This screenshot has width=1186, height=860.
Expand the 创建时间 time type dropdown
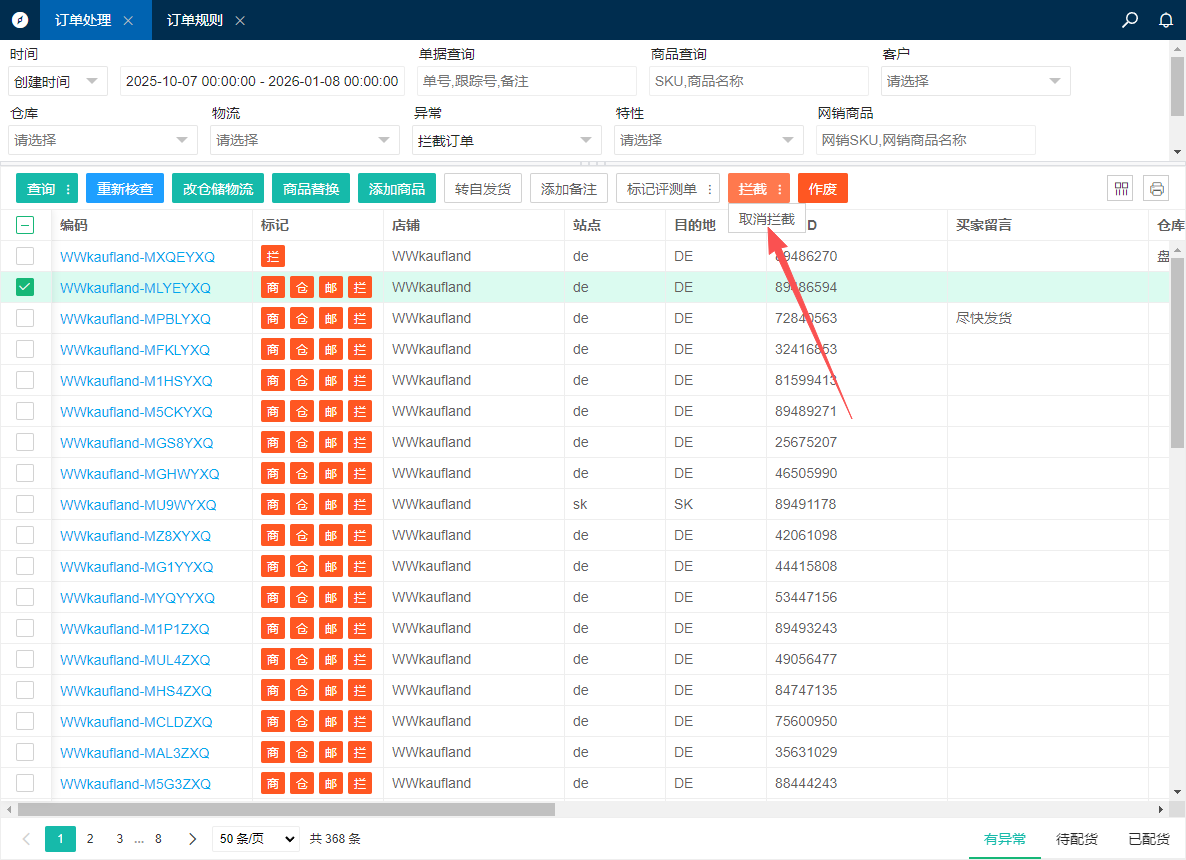click(58, 82)
